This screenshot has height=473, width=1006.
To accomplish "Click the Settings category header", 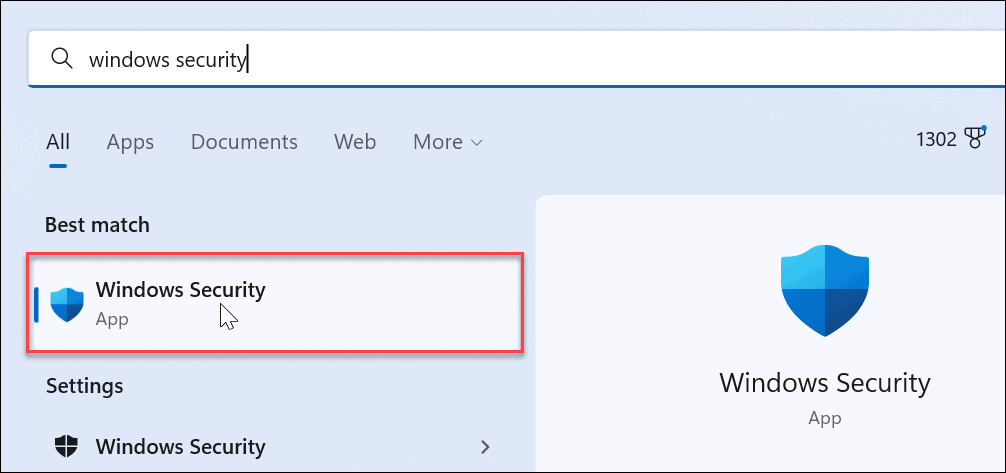I will [x=85, y=385].
